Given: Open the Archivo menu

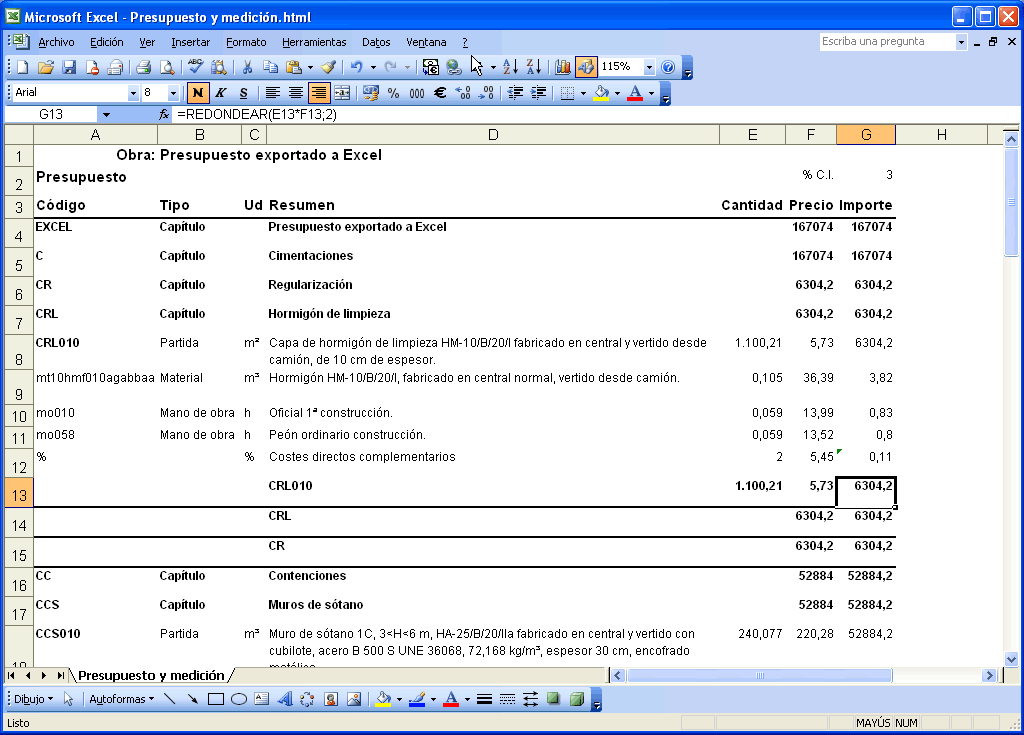Looking at the screenshot, I should tap(56, 42).
